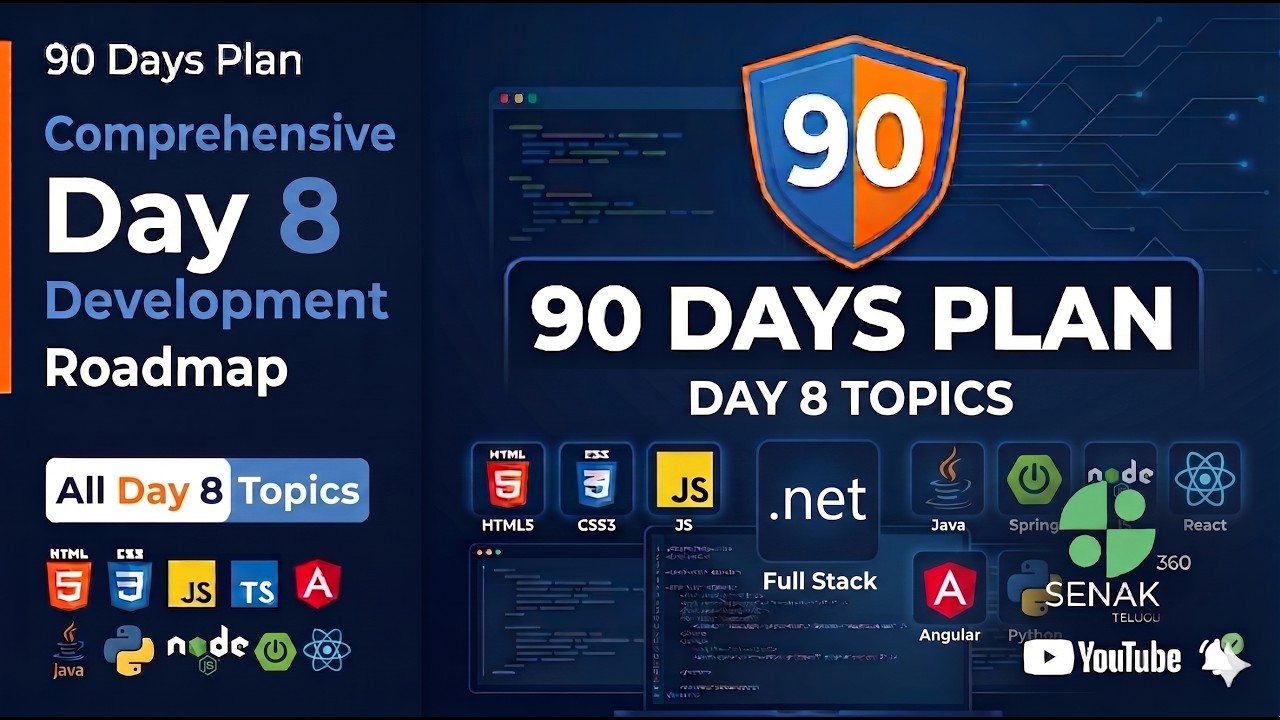Select the word "Comprehensive"
Viewport: 1280px width, 720px height.
pos(220,135)
